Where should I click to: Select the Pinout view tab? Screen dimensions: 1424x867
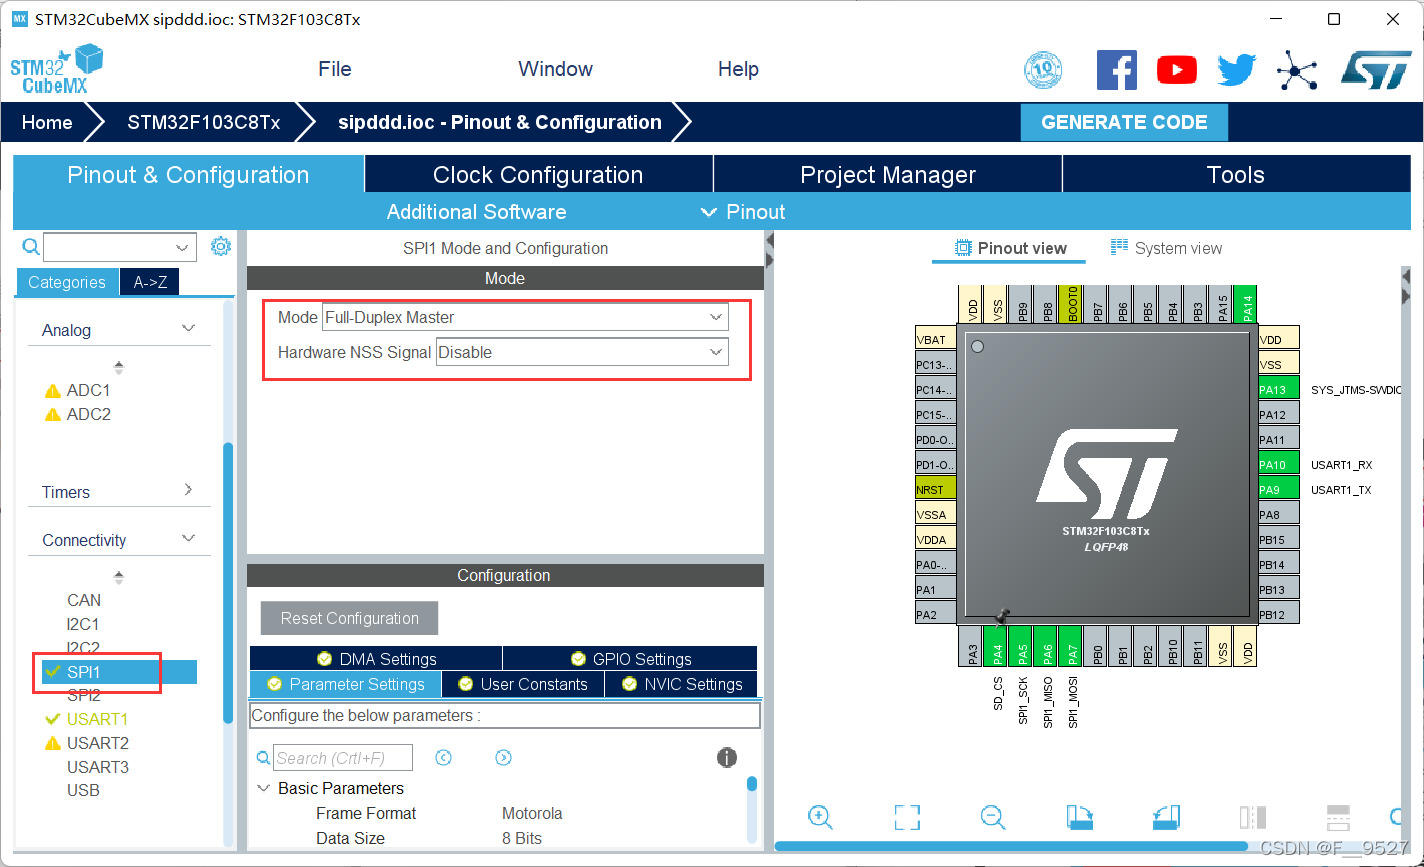[1011, 248]
